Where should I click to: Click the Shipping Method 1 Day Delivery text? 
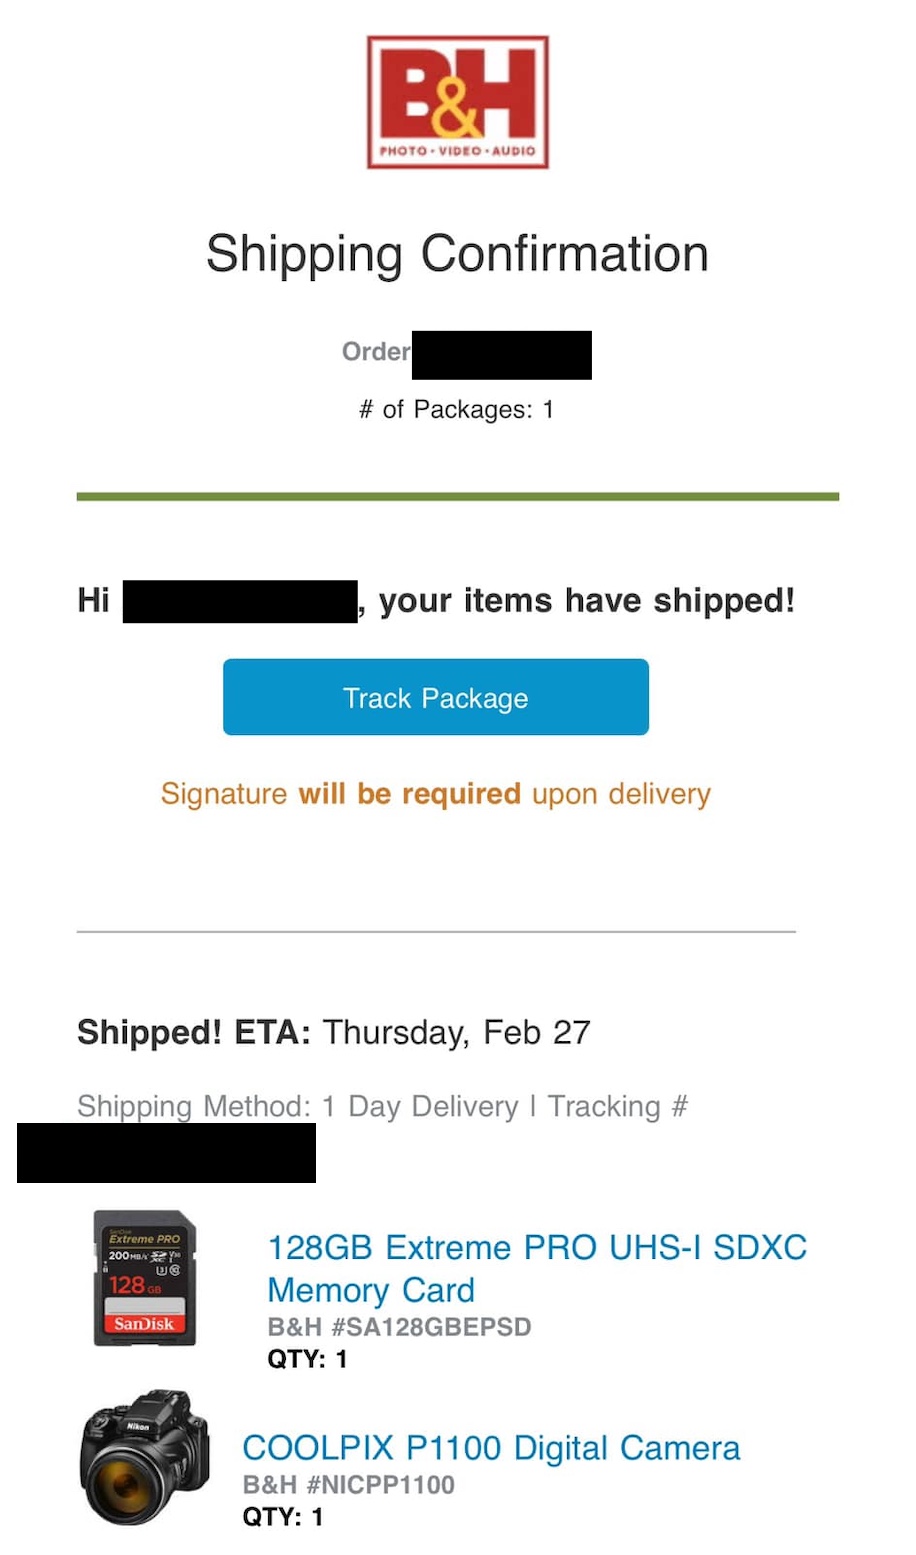(298, 1106)
